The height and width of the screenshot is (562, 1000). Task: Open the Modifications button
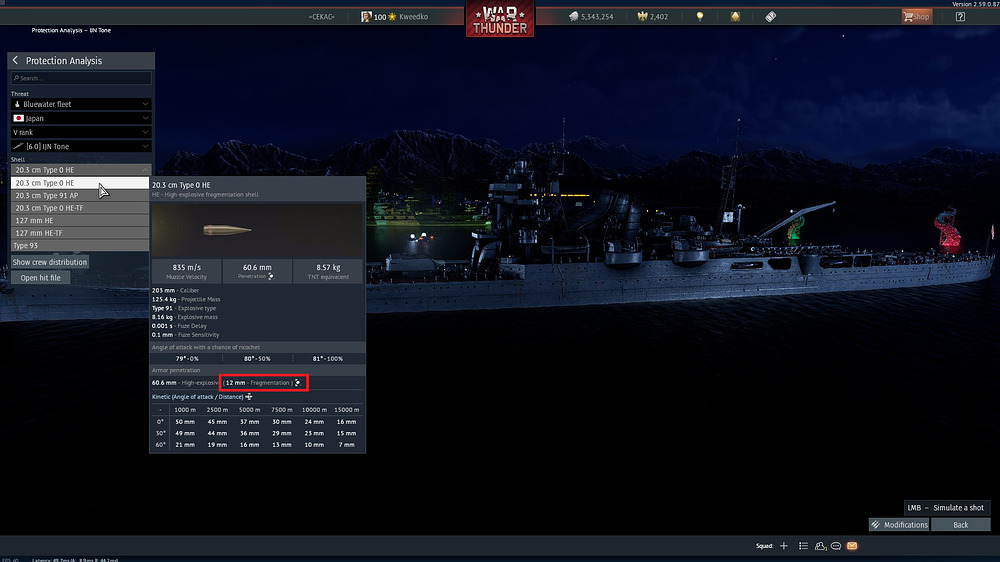pos(899,524)
